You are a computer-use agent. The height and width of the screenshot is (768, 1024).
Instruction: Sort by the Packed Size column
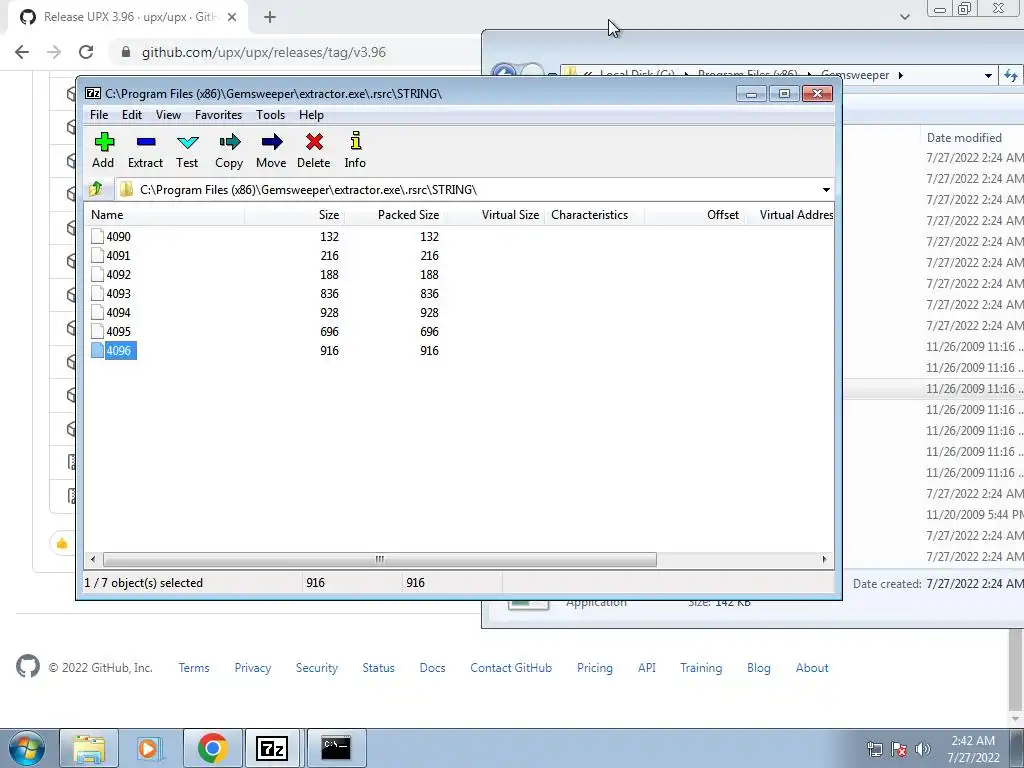(x=394, y=215)
